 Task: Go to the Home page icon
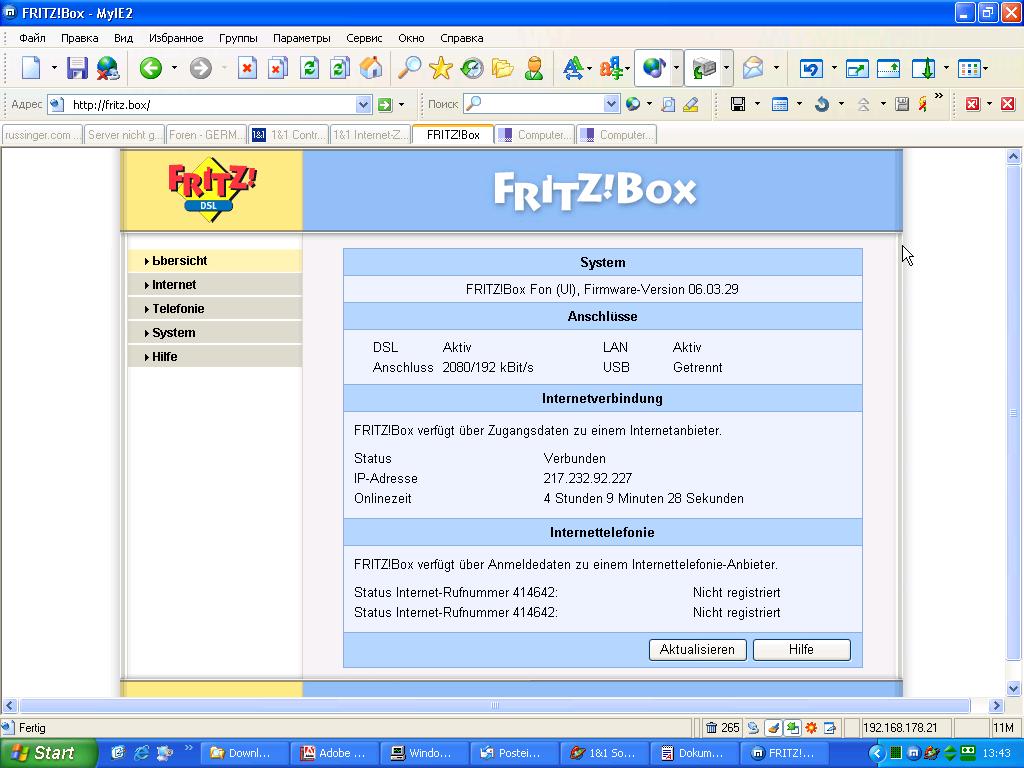(x=371, y=68)
